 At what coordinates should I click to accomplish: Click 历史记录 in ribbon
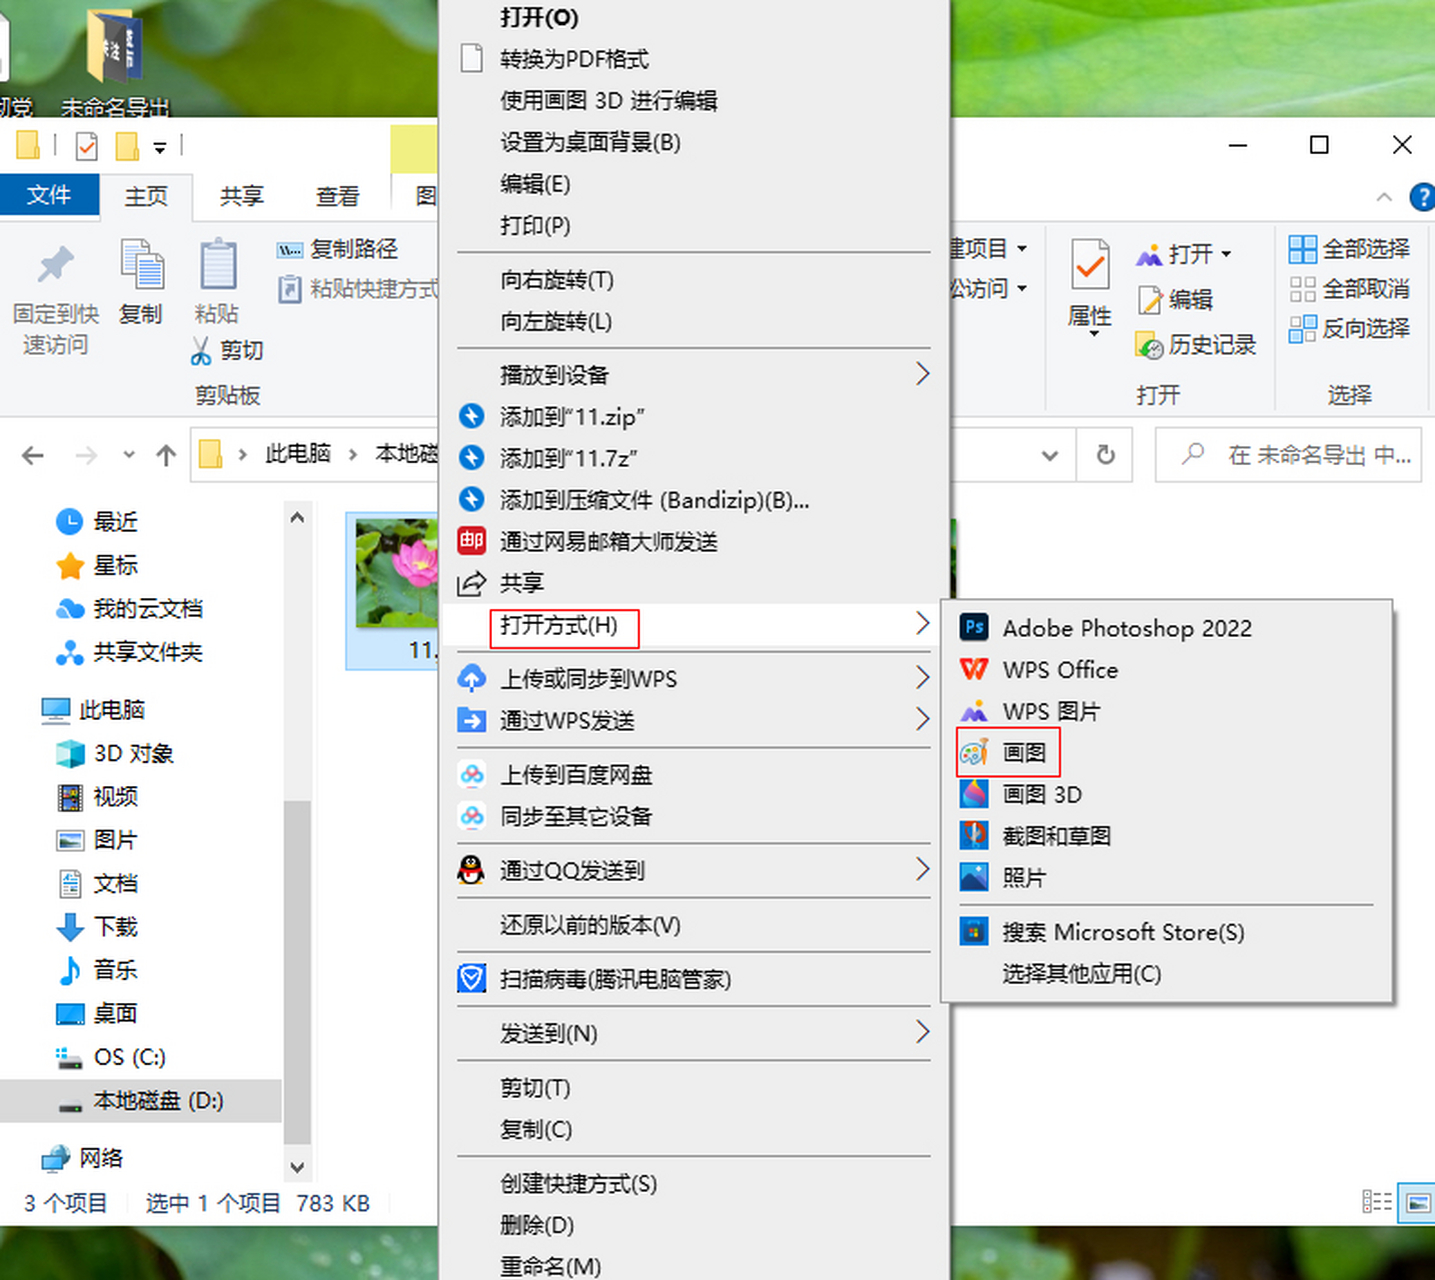coord(1196,345)
